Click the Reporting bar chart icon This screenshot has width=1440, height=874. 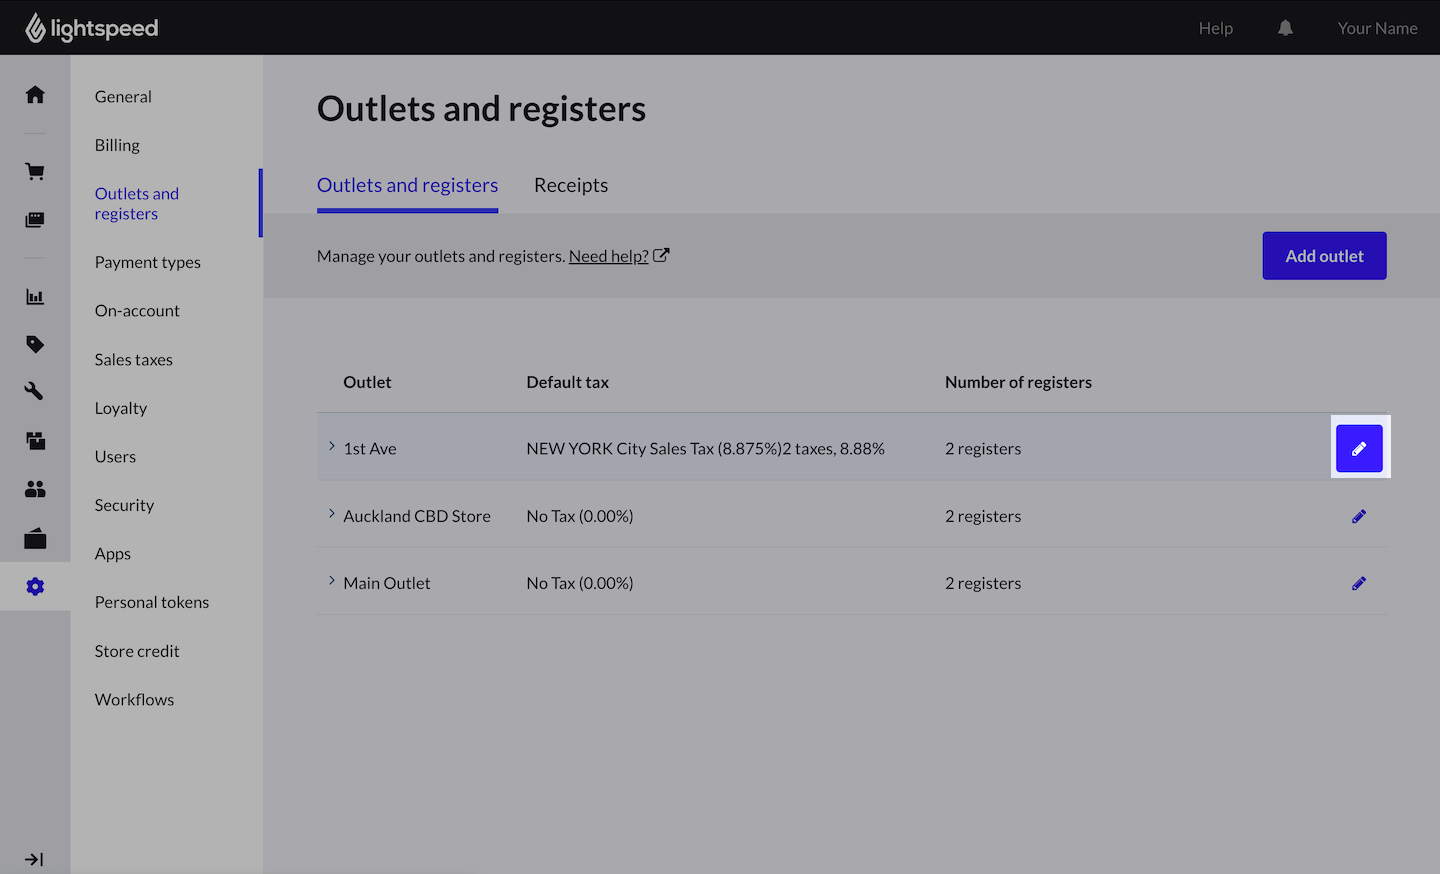pos(35,297)
